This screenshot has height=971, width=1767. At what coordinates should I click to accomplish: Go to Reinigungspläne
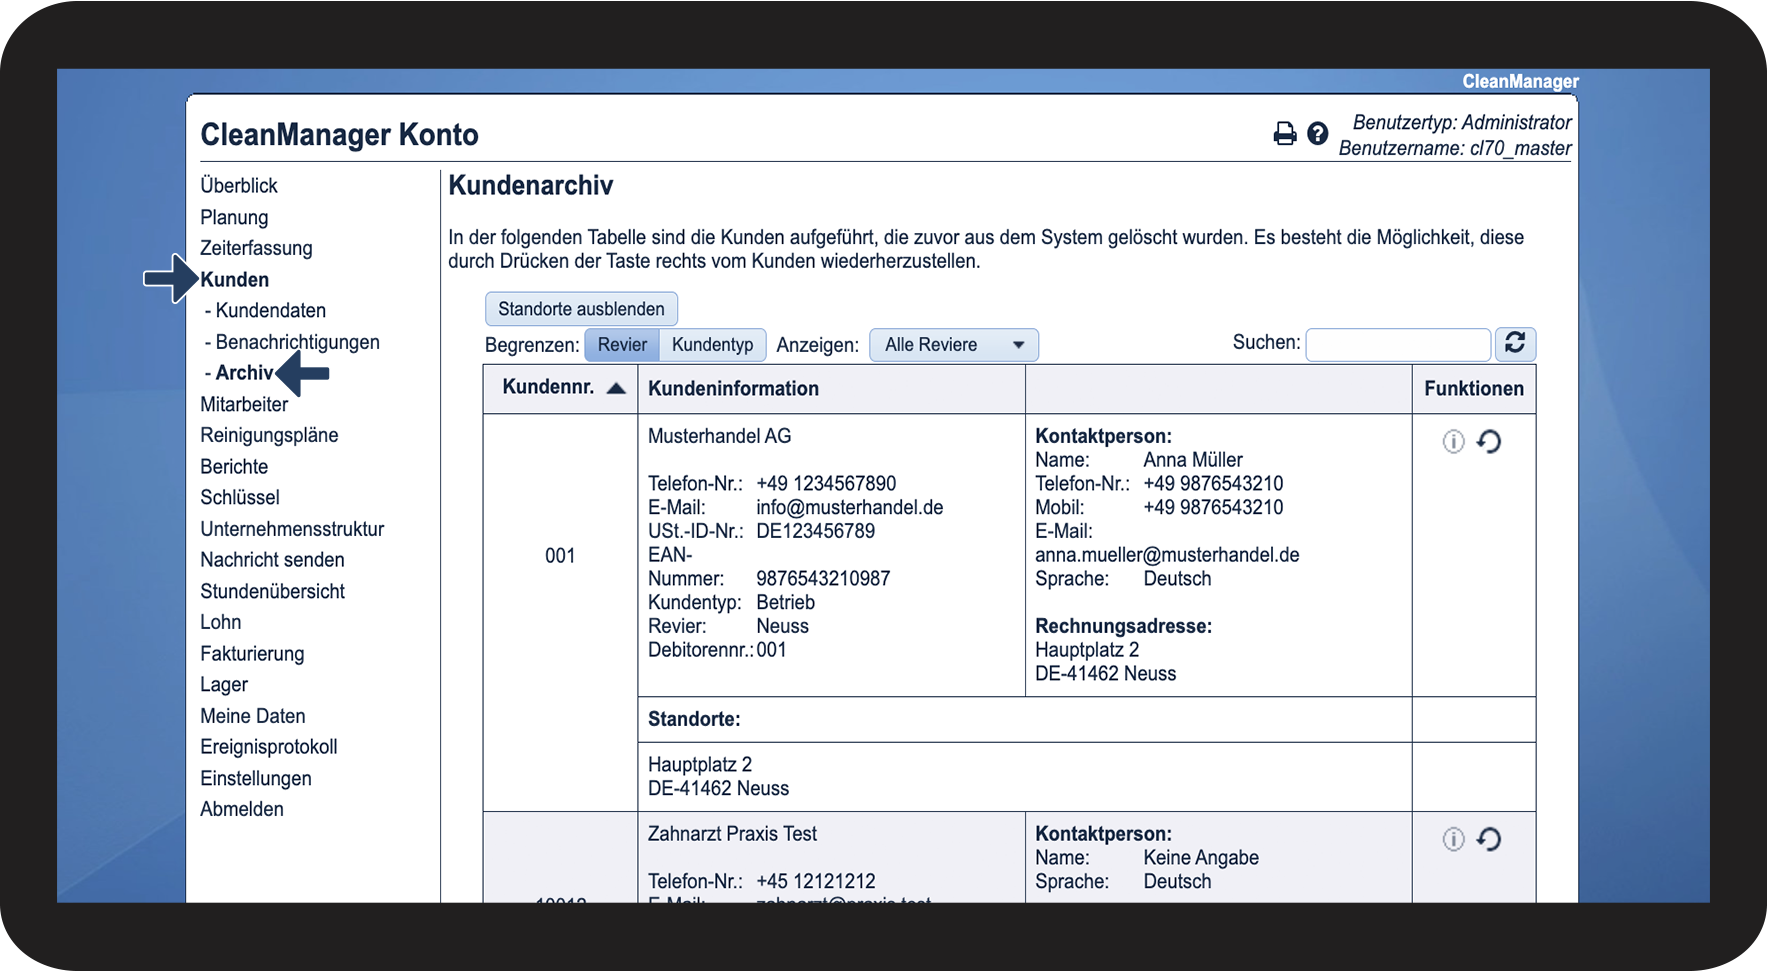coord(269,435)
